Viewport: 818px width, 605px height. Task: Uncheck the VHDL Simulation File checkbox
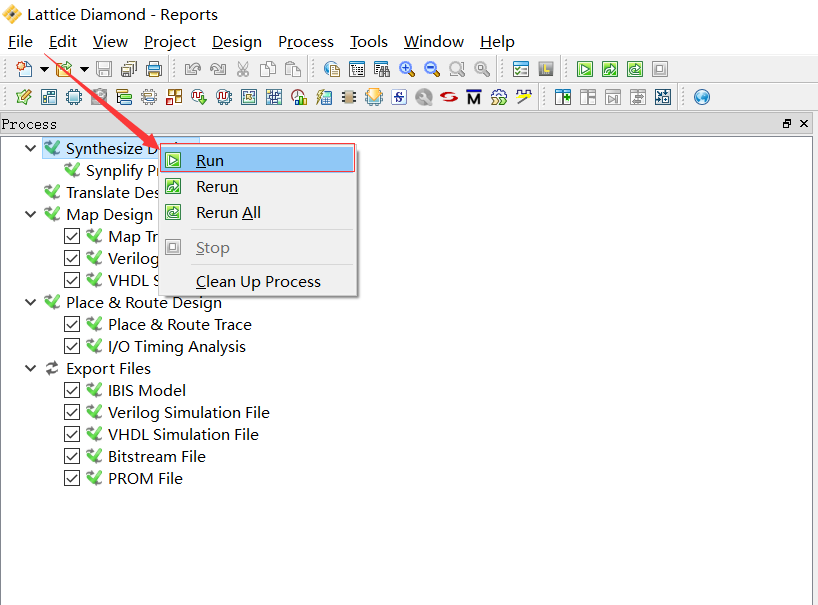click(x=72, y=434)
